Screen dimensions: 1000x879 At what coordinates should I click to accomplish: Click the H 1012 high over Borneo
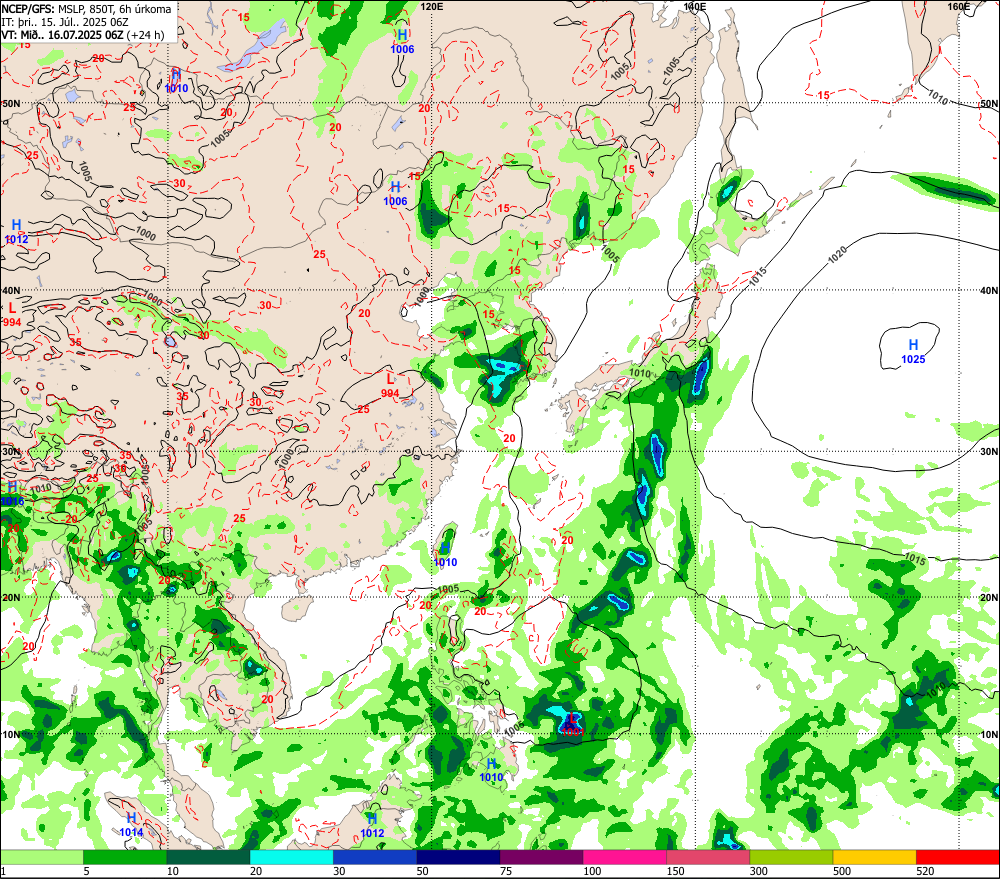coord(372,825)
